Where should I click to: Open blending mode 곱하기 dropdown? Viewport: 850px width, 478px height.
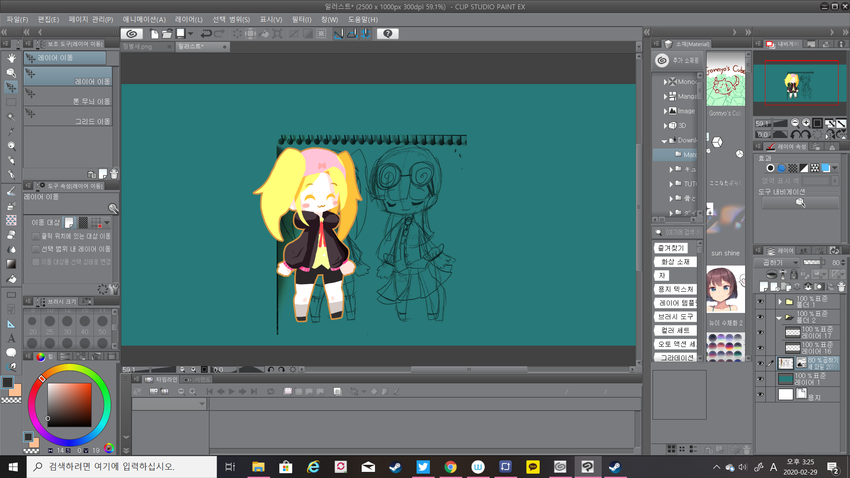point(776,262)
